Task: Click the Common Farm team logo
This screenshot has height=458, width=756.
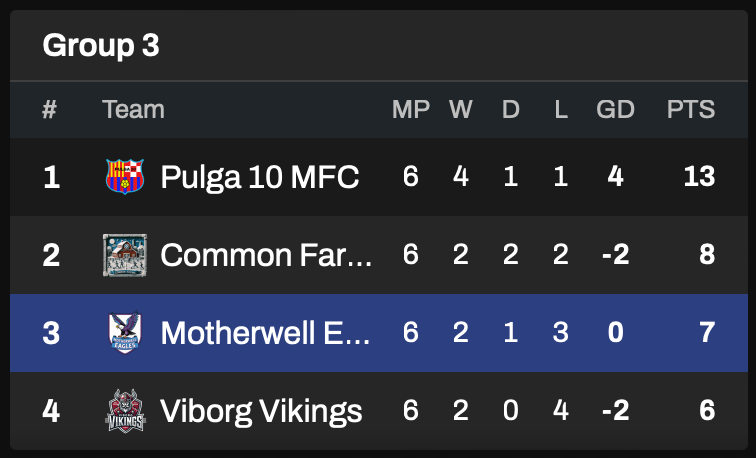Action: [125, 255]
